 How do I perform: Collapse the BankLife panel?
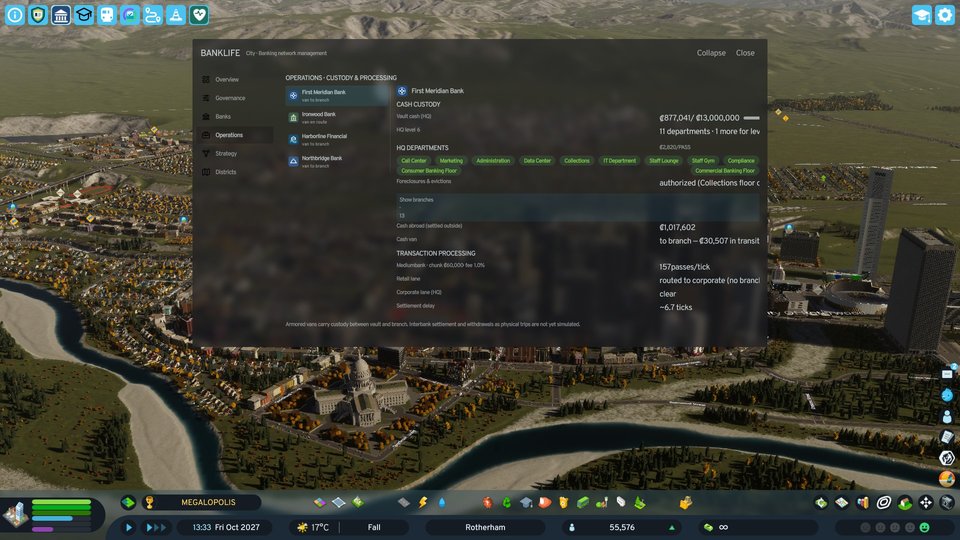coord(711,53)
